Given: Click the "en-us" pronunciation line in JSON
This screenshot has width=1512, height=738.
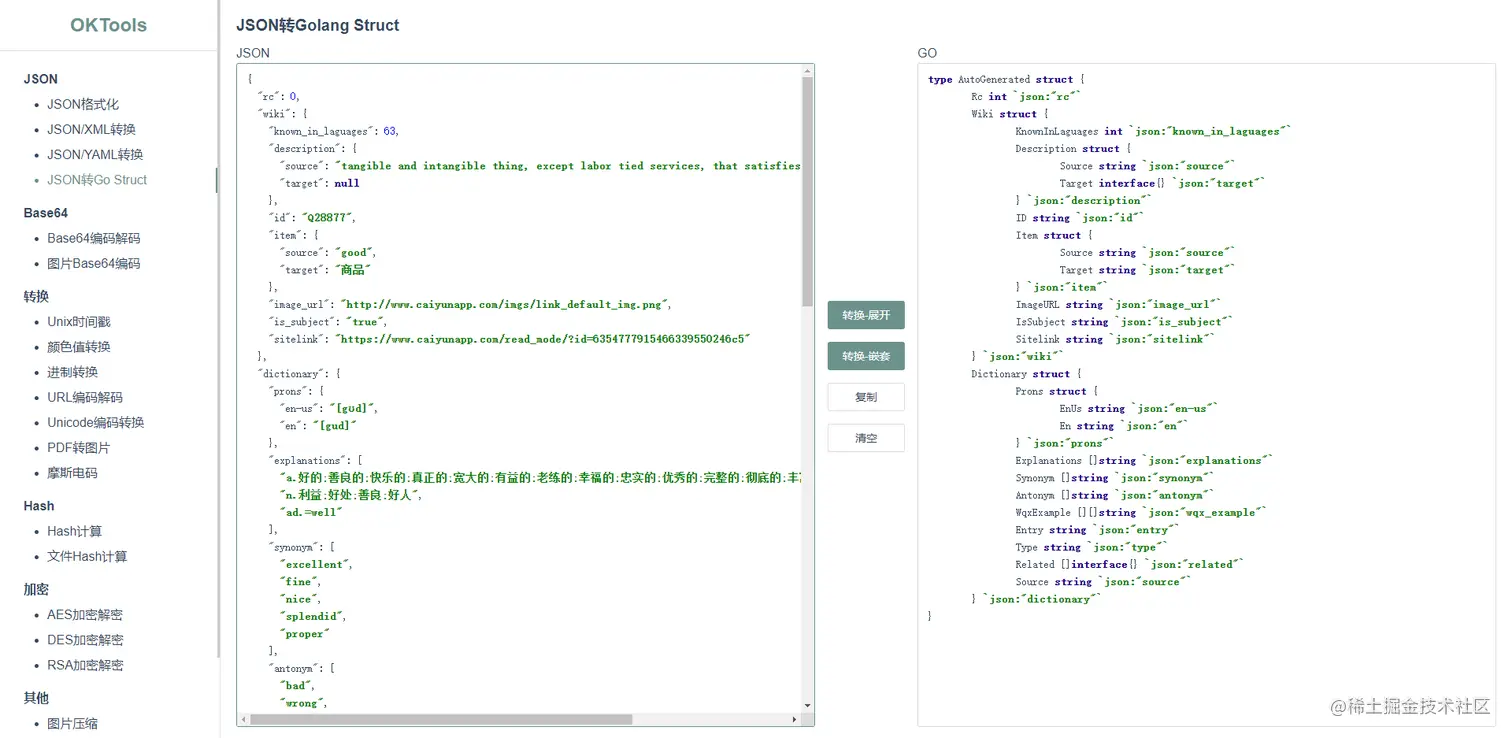Looking at the screenshot, I should (x=328, y=408).
